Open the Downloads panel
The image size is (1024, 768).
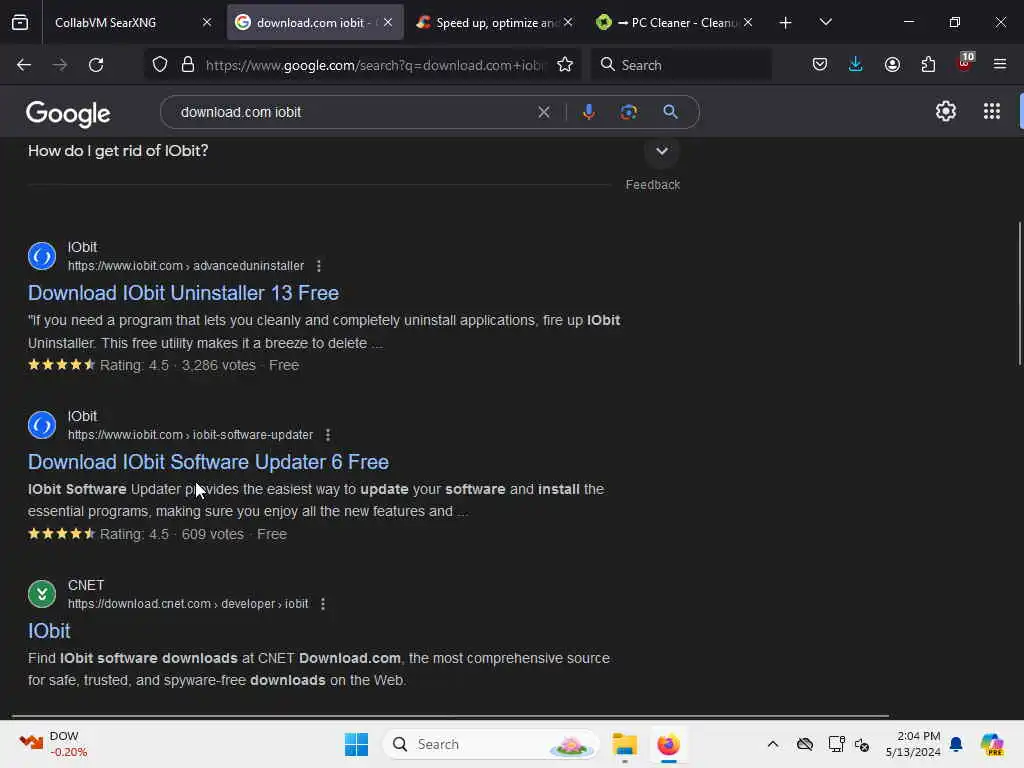click(856, 64)
